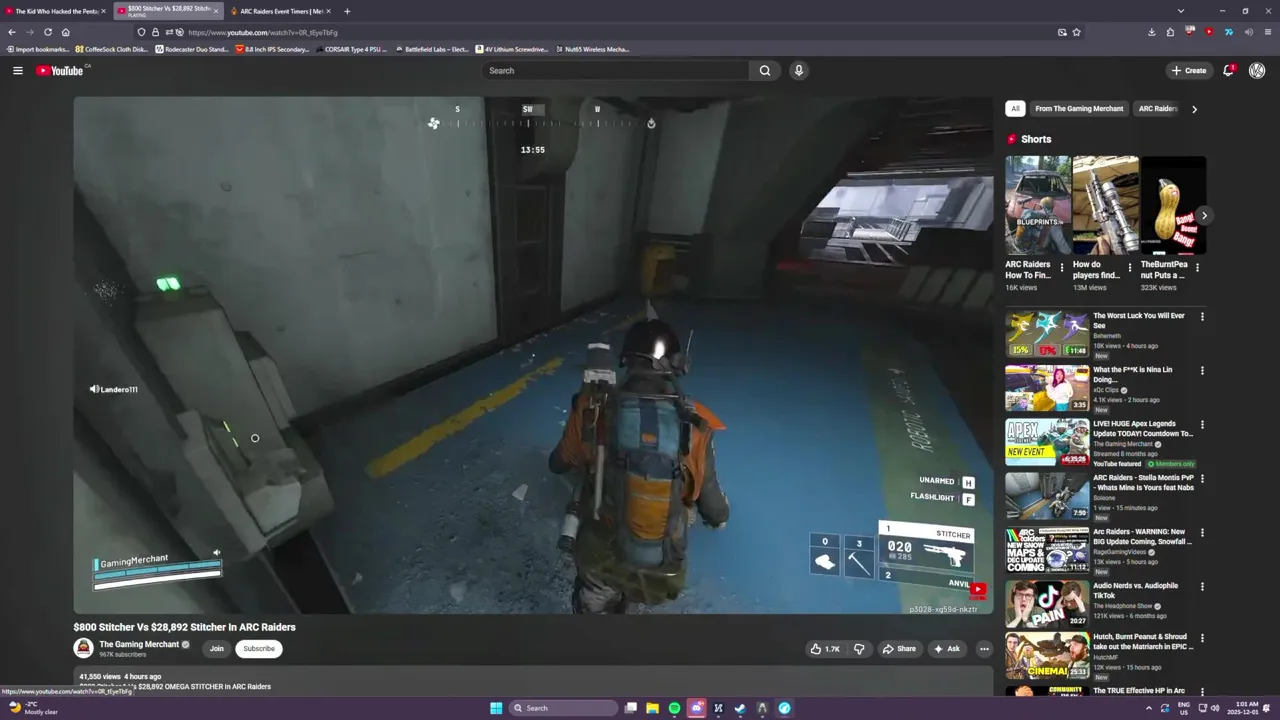Open options for 'Audio Nerds vs. Audiophile' video
Viewport: 1280px width, 720px height.
[1202, 587]
